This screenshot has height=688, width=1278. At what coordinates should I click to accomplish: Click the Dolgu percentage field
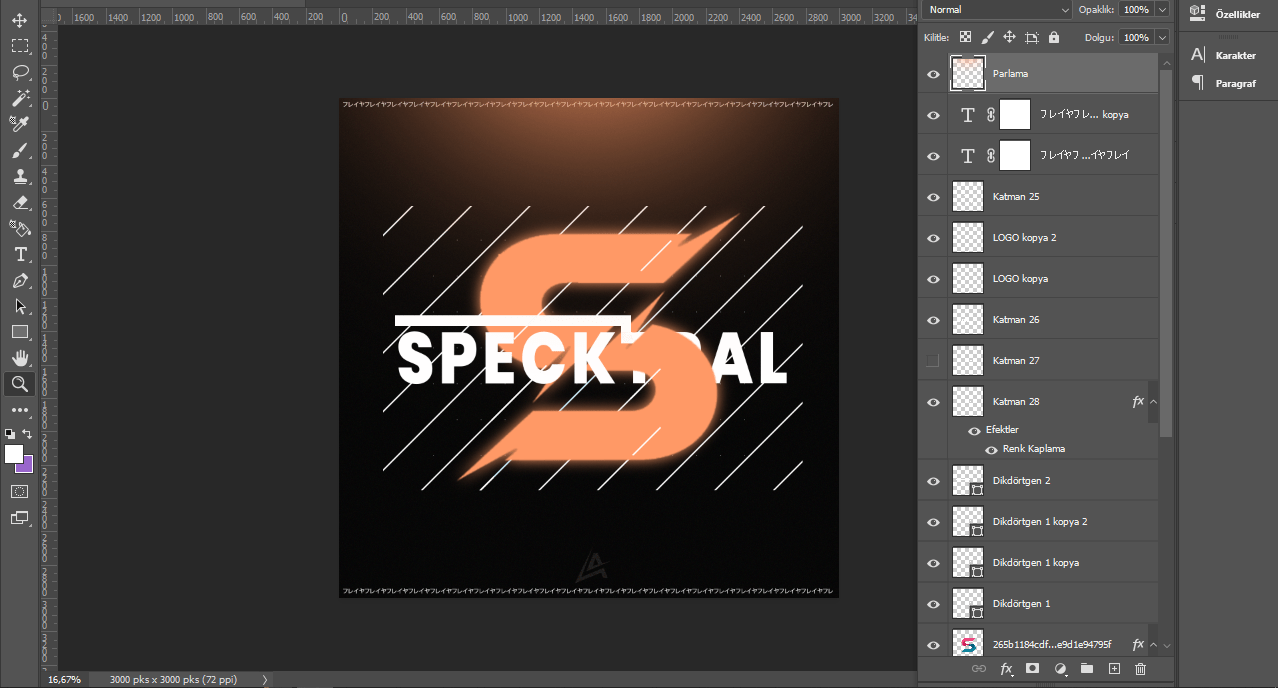(1135, 37)
